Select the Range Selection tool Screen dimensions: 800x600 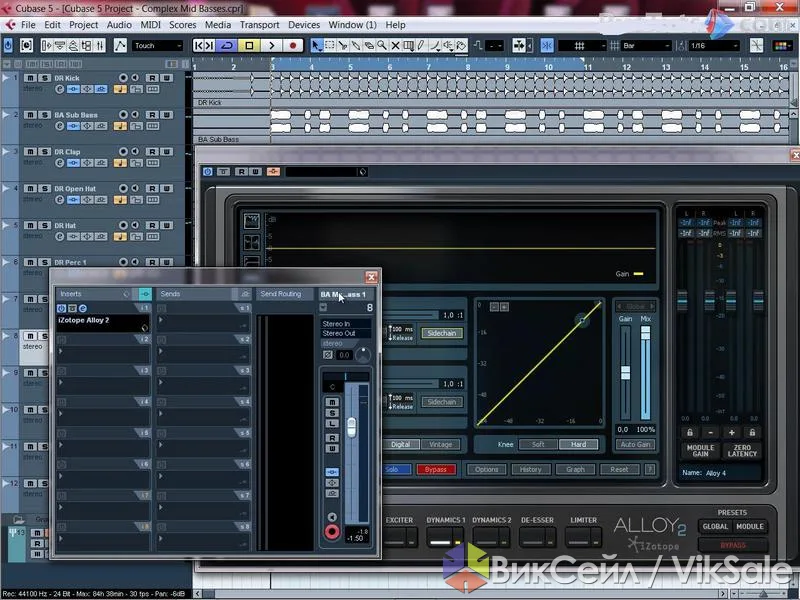[x=330, y=46]
